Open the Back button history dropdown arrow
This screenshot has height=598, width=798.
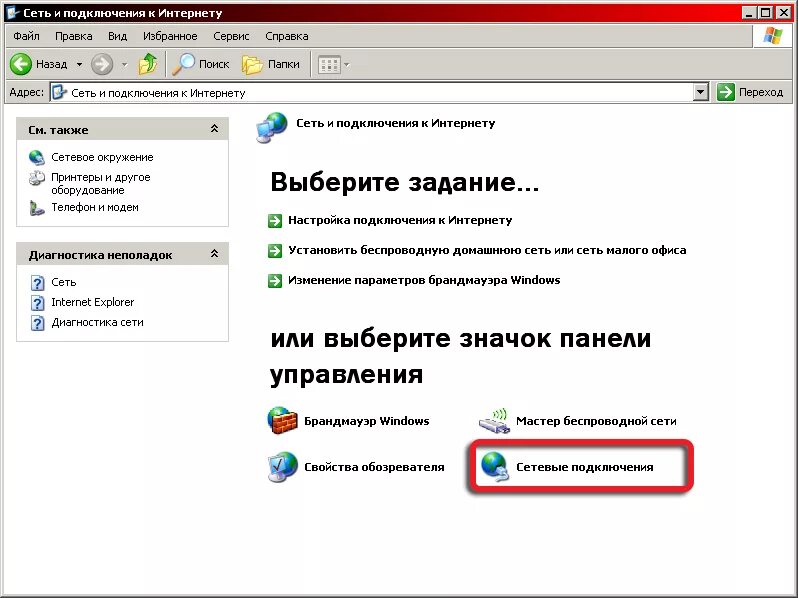point(79,65)
